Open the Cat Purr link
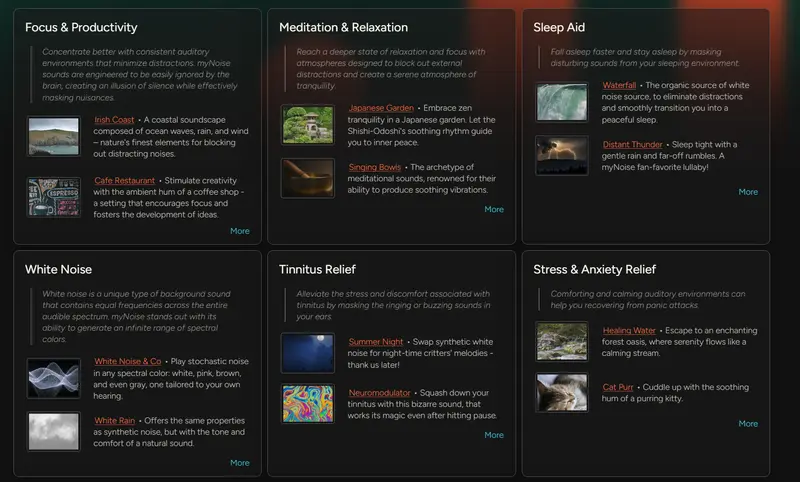 coord(617,388)
